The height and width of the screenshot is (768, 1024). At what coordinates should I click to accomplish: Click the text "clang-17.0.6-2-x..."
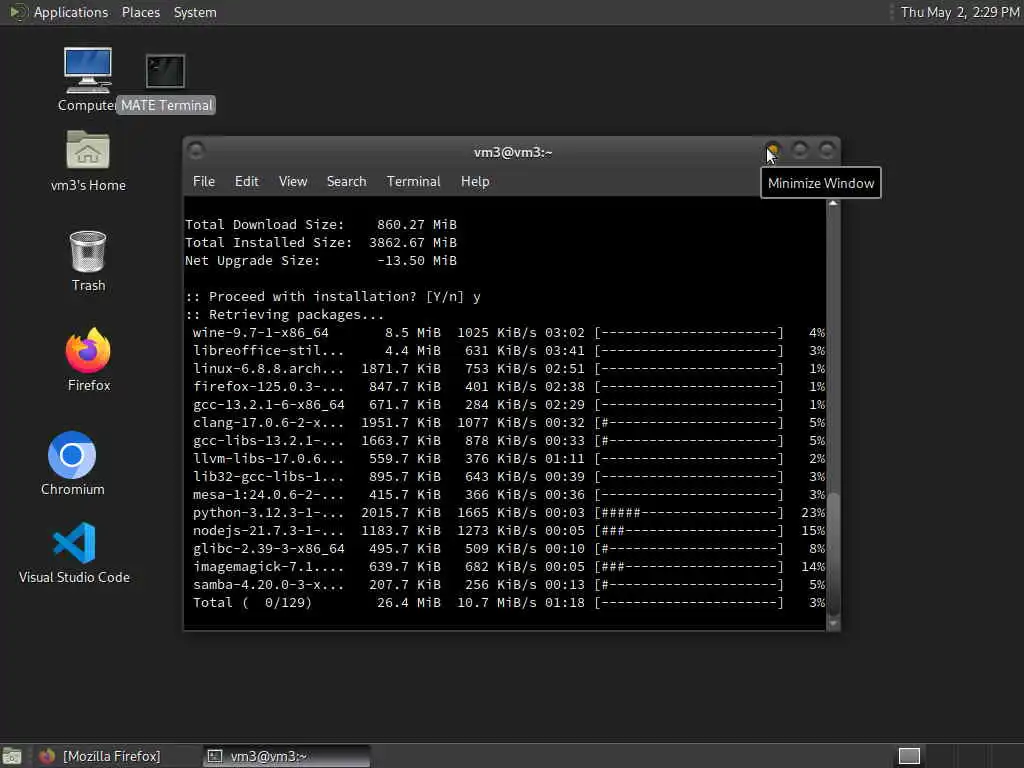coord(268,423)
